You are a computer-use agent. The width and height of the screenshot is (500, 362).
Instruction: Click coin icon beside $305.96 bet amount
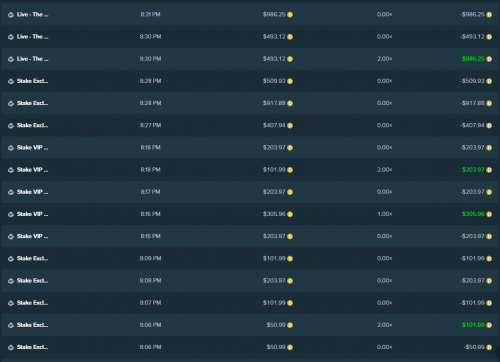point(290,214)
